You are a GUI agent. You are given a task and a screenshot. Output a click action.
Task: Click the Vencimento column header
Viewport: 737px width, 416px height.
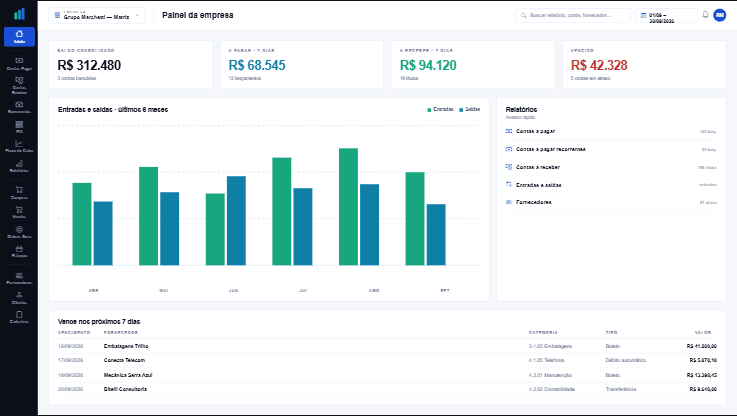74,332
